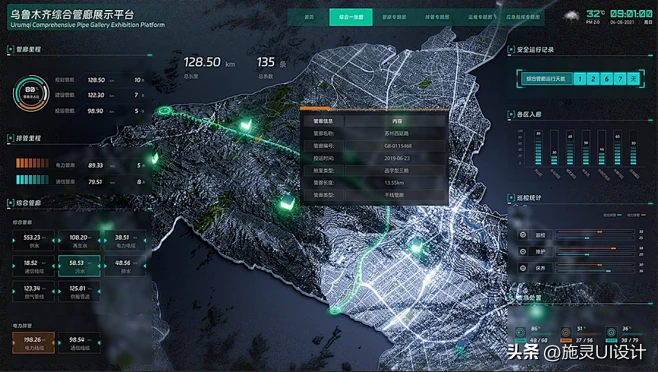The width and height of the screenshot is (658, 372).
Task: Click the 各区入廊 panel header icon
Action: [511, 114]
